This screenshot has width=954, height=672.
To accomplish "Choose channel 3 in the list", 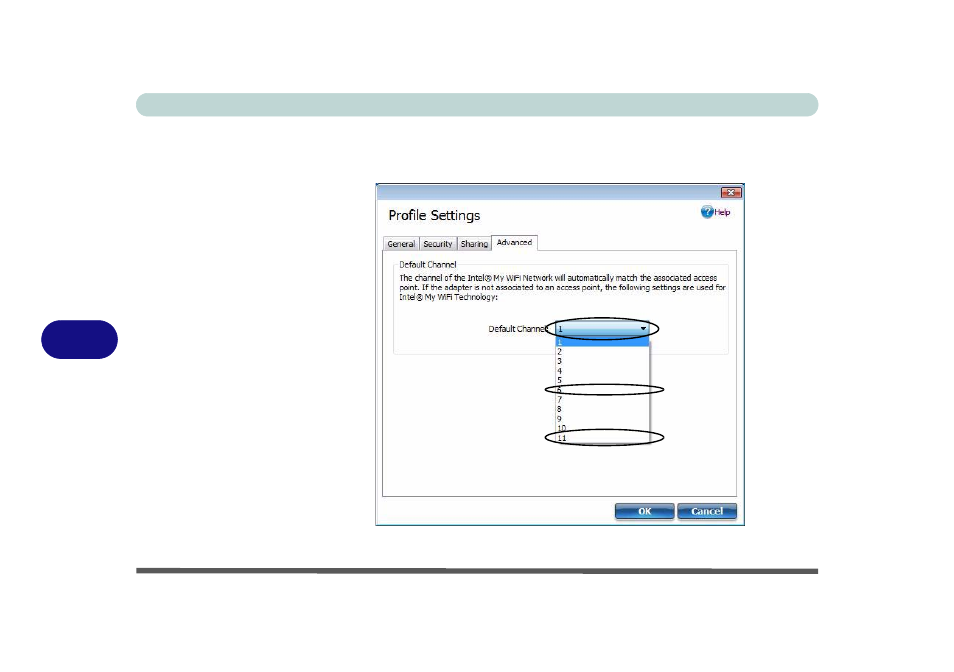I will pyautogui.click(x=602, y=361).
